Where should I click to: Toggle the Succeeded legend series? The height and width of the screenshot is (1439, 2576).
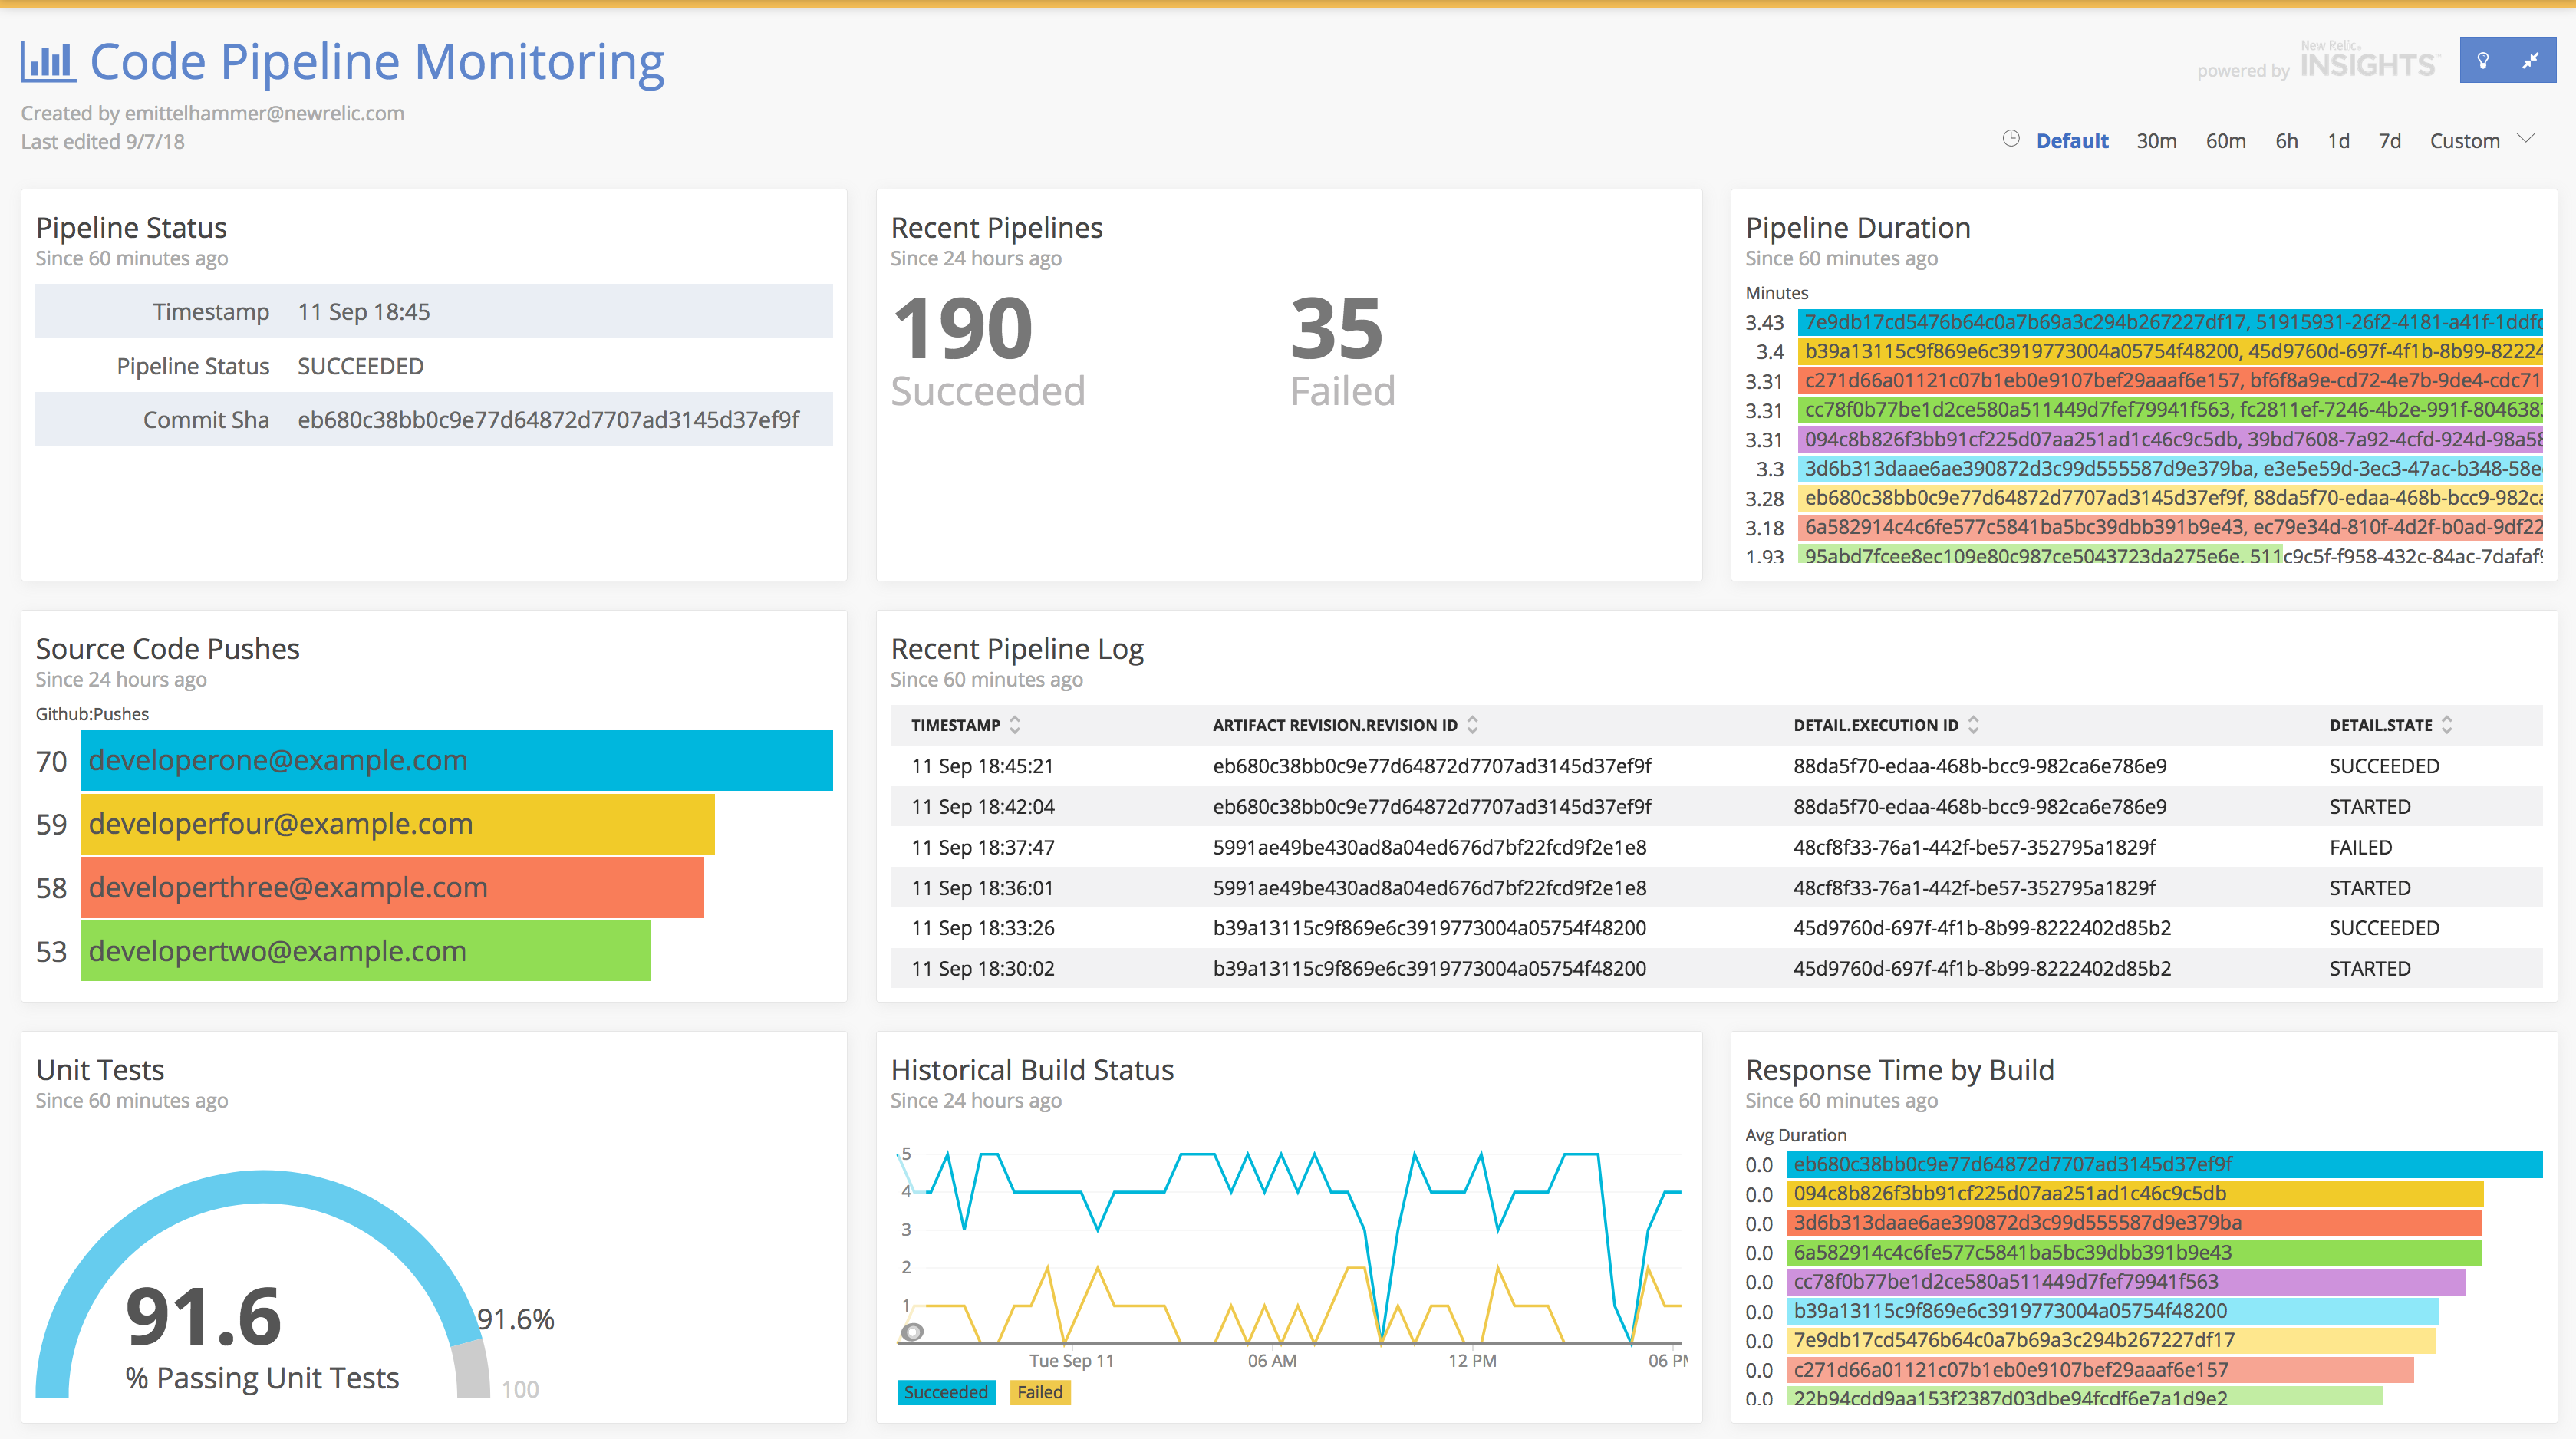(x=945, y=1392)
